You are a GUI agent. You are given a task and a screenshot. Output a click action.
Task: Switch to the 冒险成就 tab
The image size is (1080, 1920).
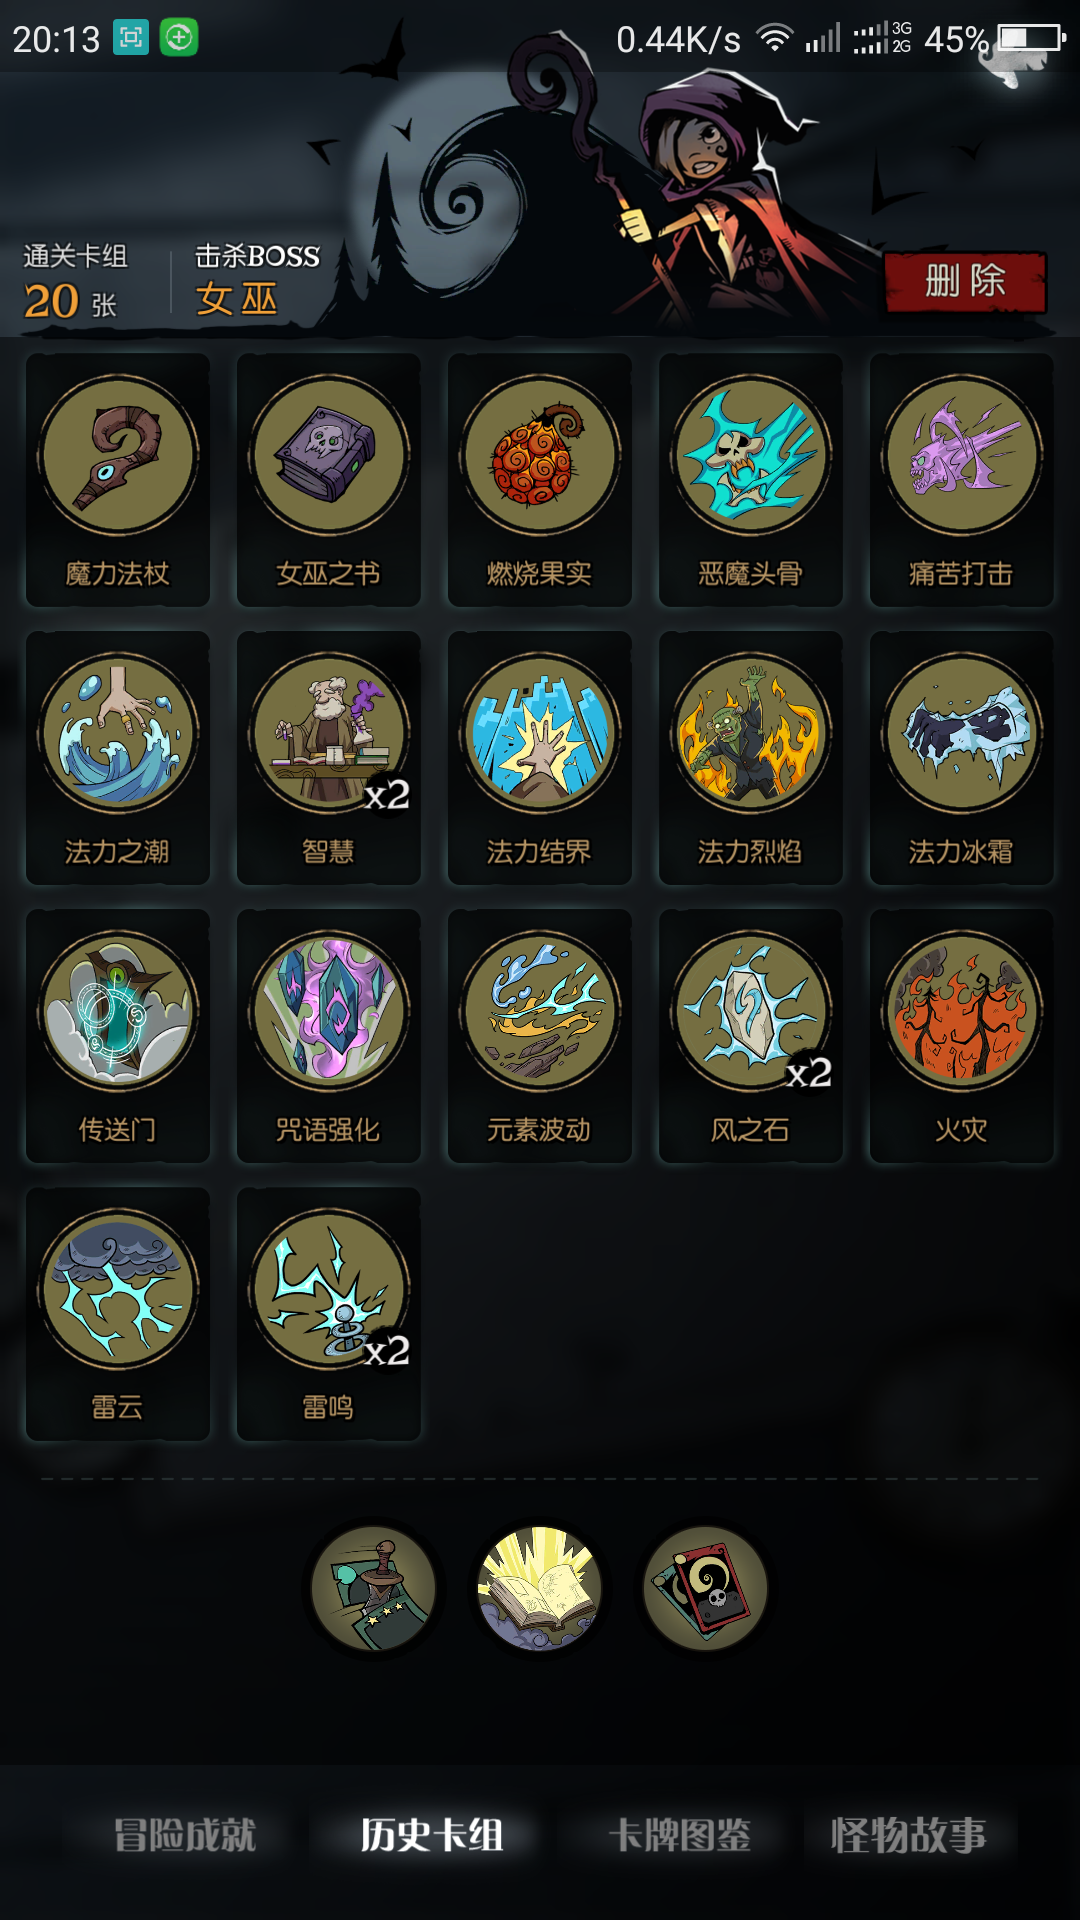pos(185,1835)
